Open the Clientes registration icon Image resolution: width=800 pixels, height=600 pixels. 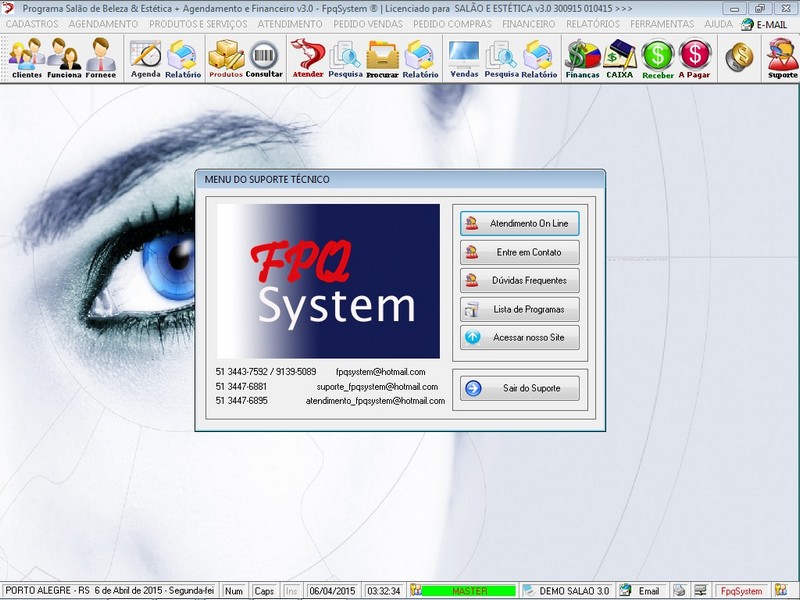point(27,58)
